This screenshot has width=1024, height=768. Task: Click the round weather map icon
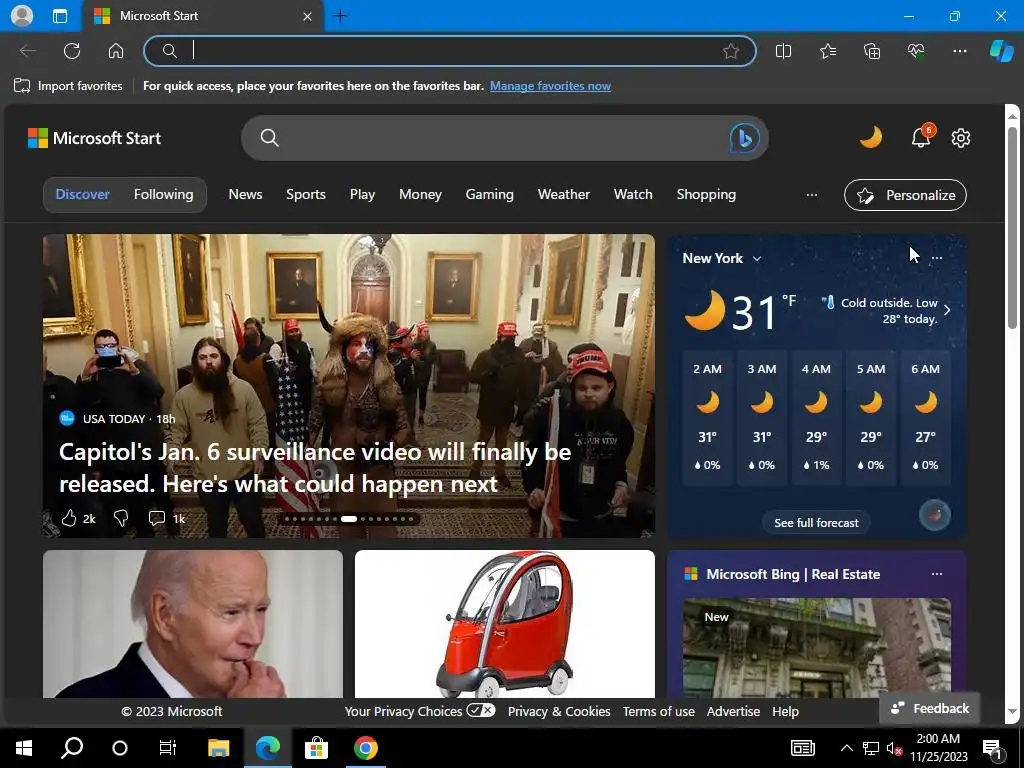click(935, 515)
